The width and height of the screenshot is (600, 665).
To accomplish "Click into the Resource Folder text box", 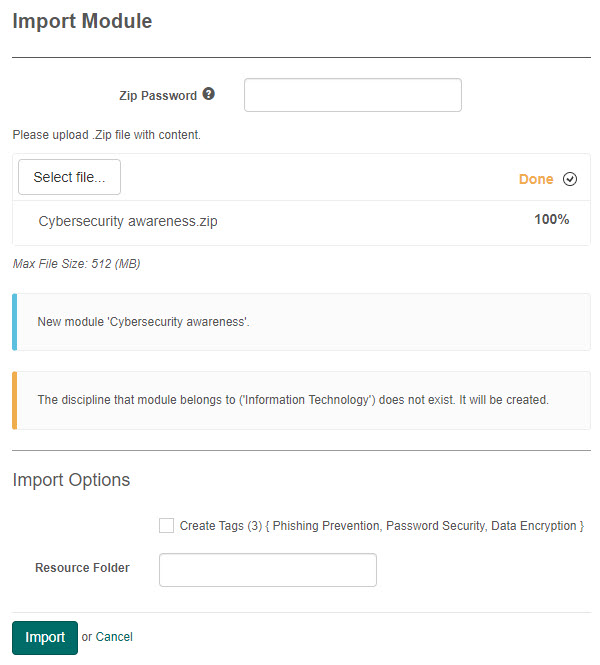I will (x=267, y=569).
